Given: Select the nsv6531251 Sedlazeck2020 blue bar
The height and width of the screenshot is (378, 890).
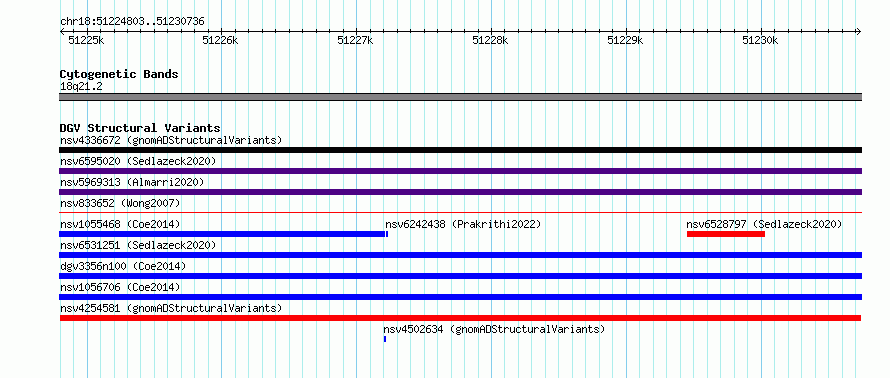Looking at the screenshot, I should 460,255.
